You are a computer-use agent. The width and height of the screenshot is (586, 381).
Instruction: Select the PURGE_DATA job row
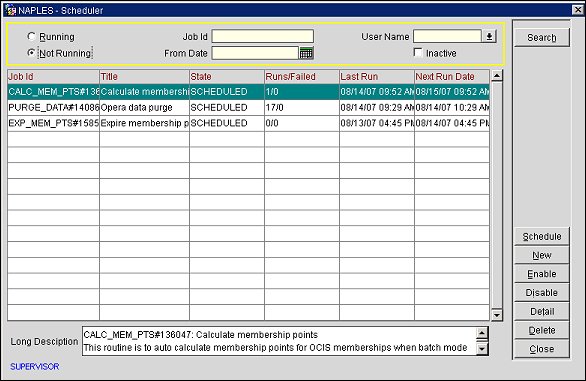tap(248, 108)
